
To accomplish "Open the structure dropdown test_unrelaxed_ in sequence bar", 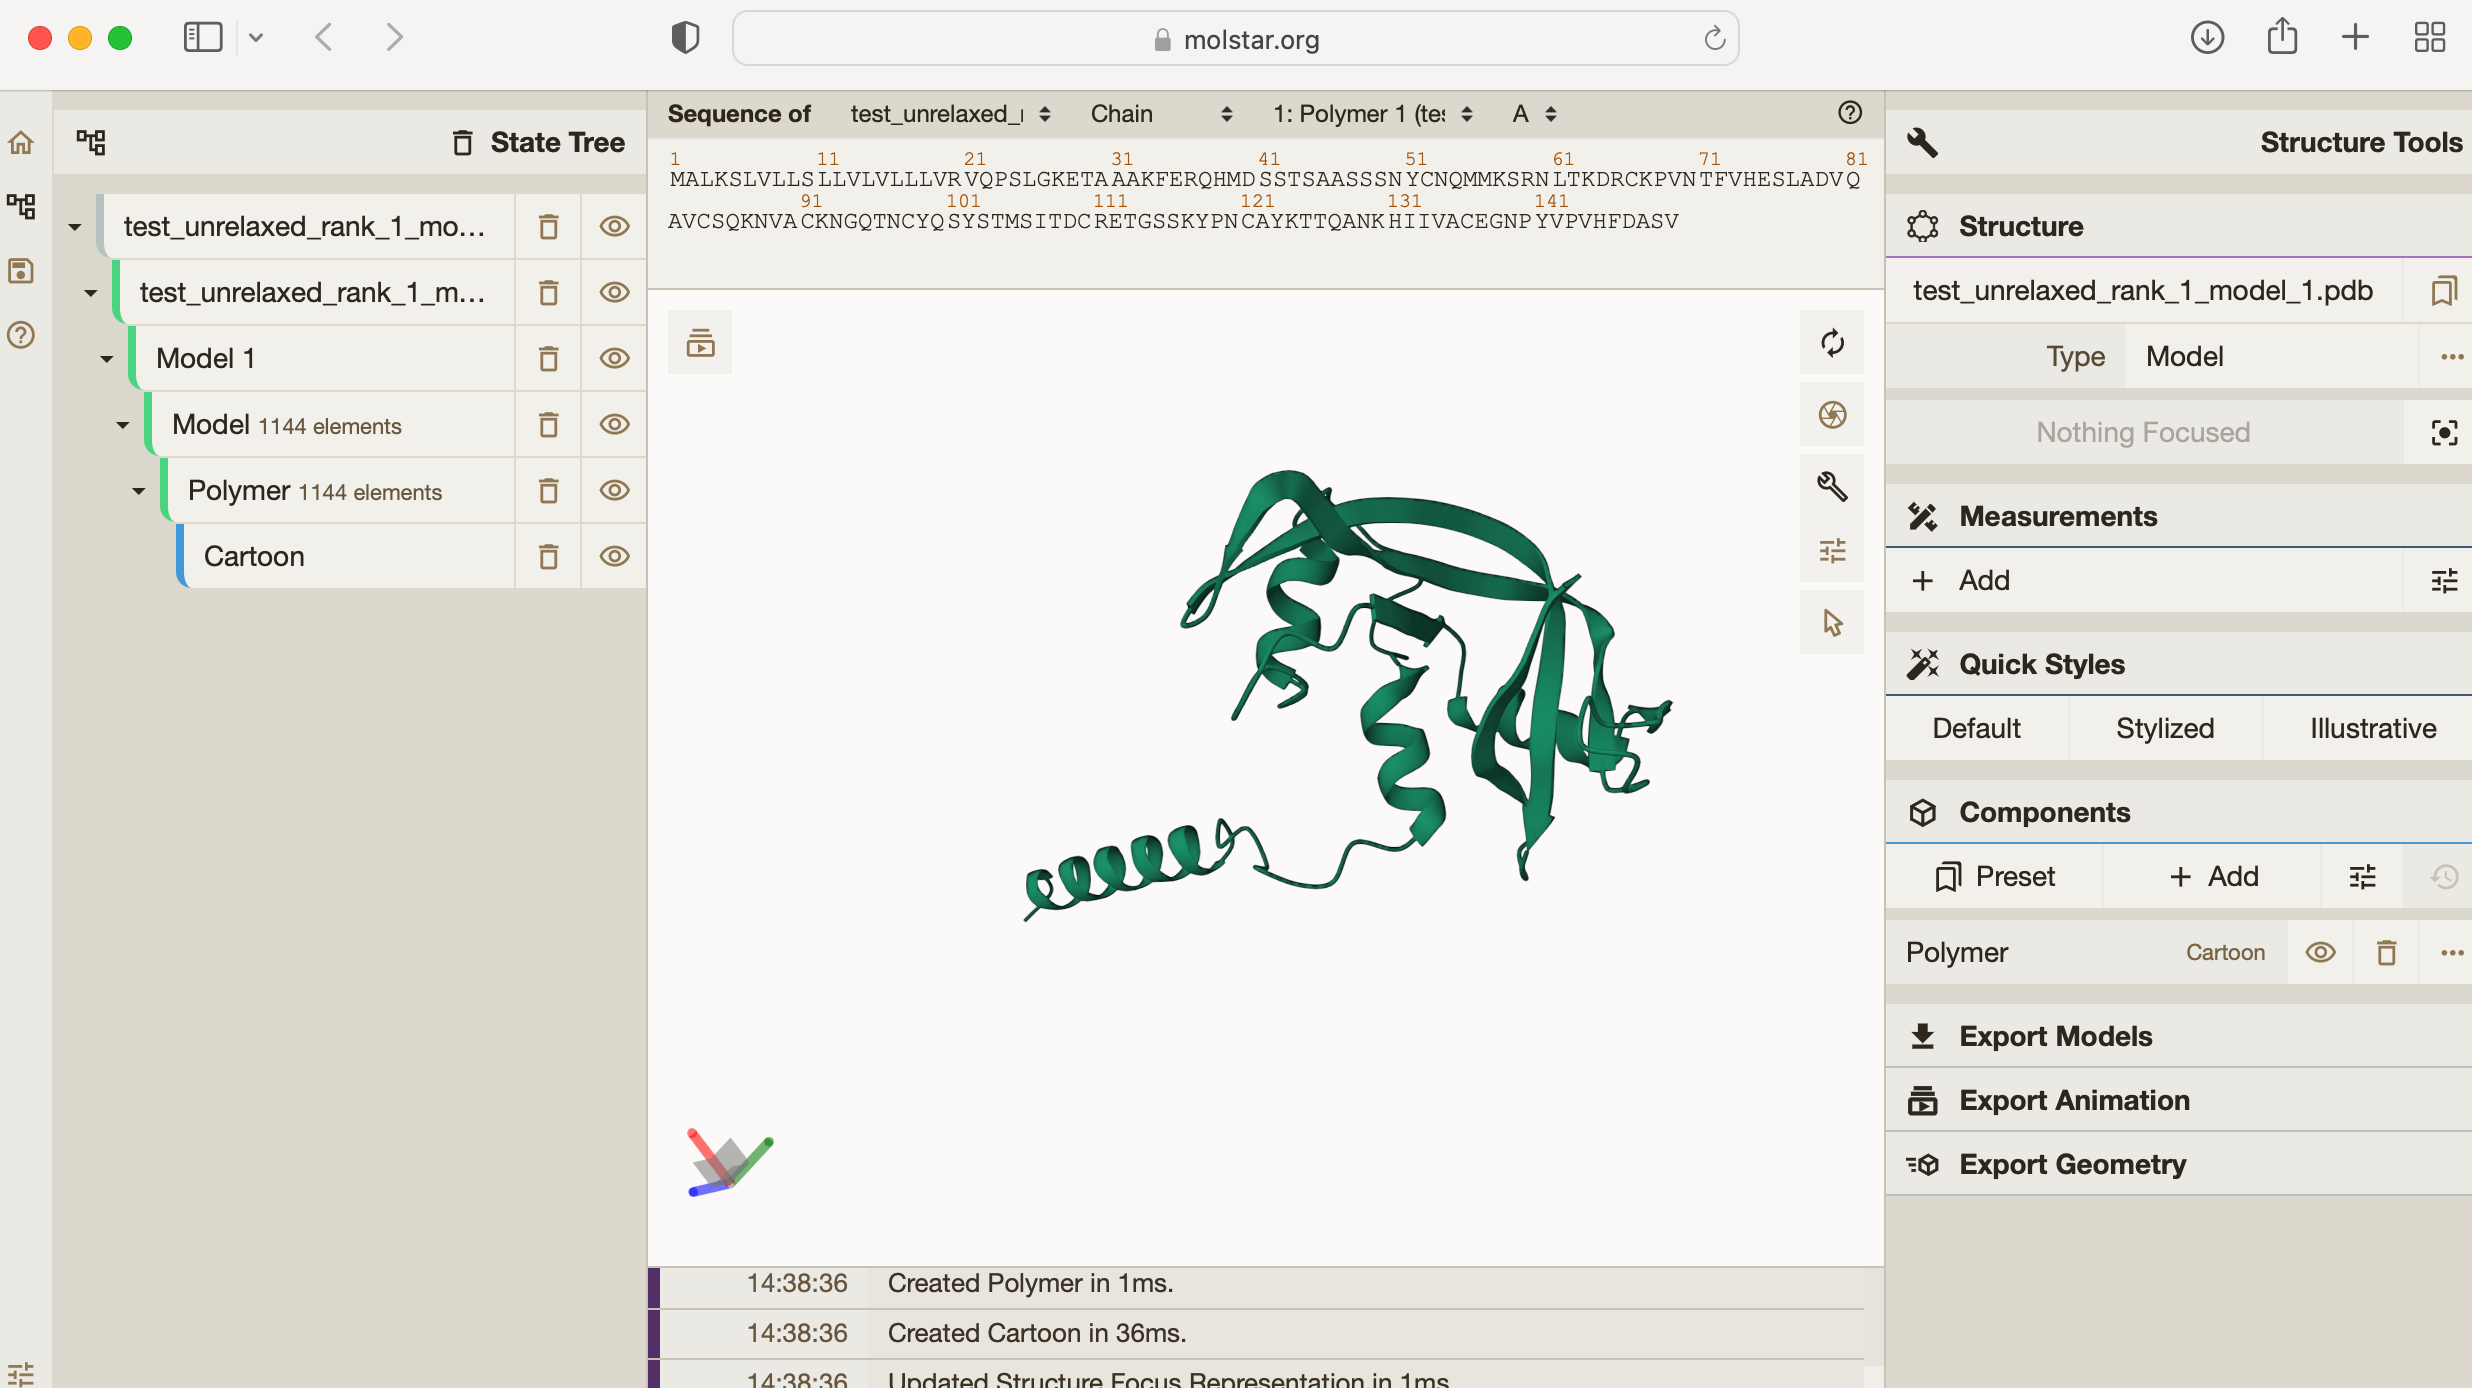I will [x=950, y=114].
